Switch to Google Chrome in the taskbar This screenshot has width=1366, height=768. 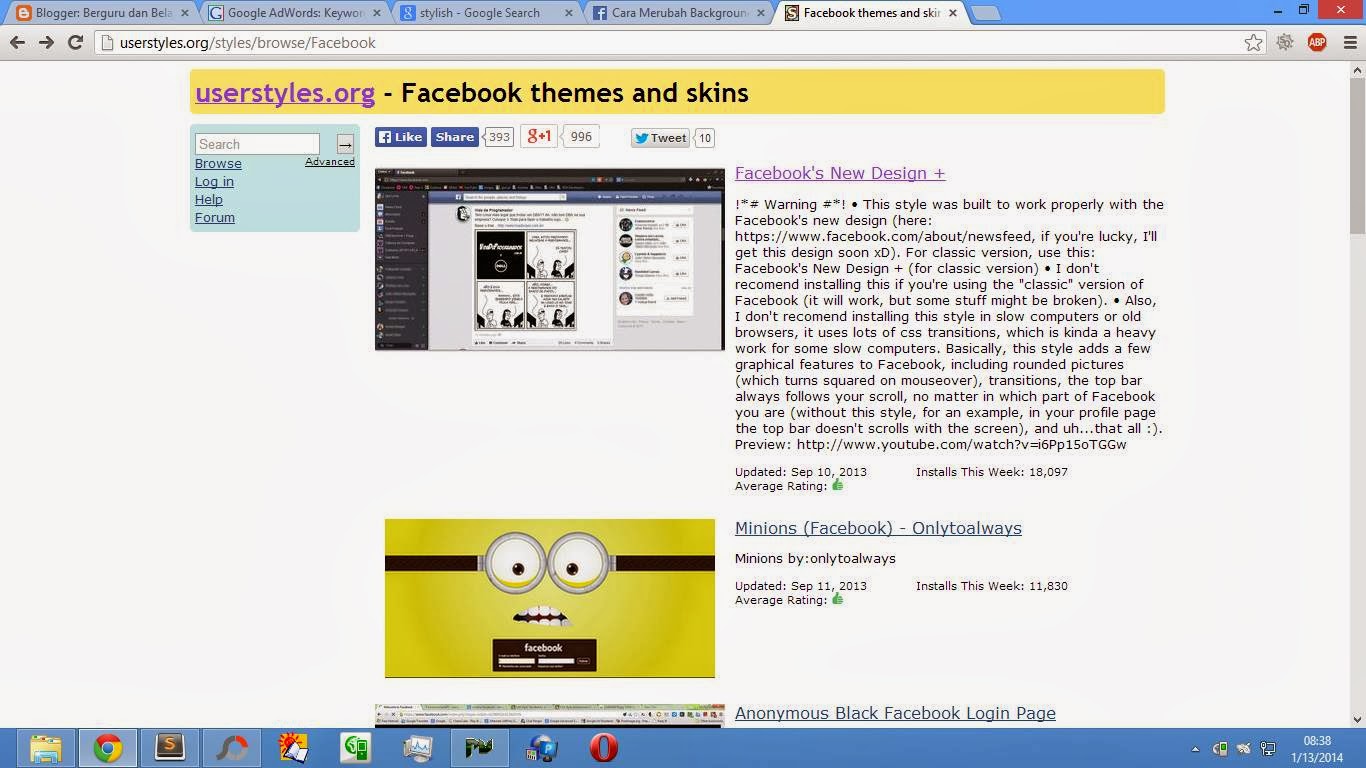(x=108, y=748)
